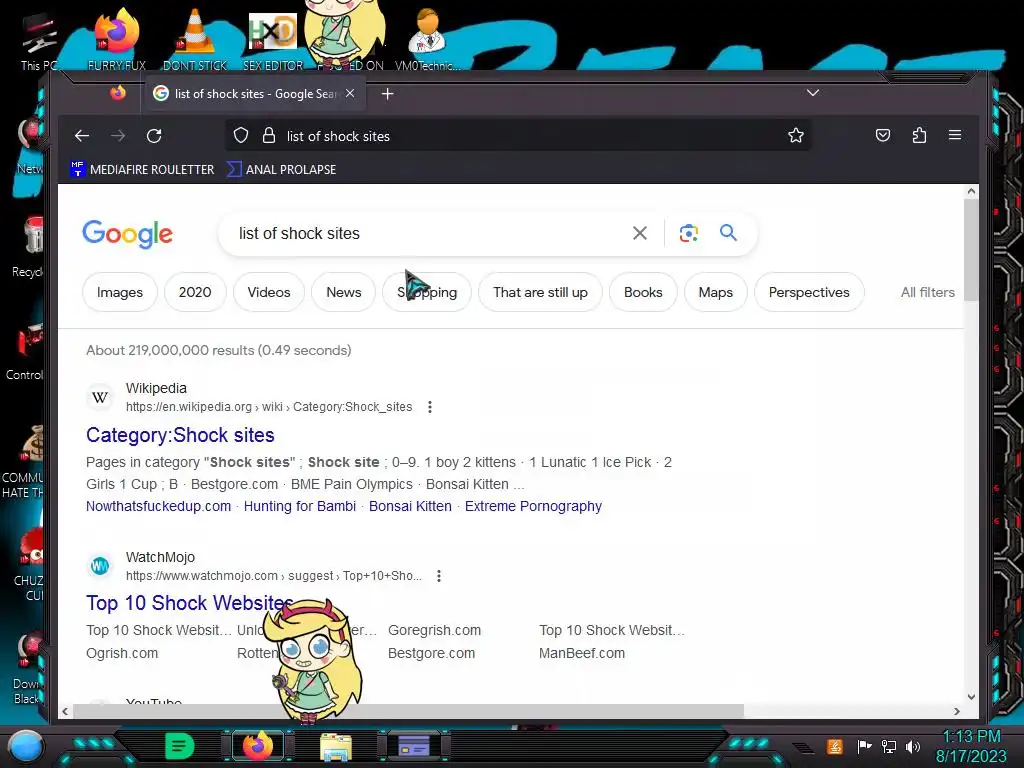Select the Perspectives filter chip

click(809, 293)
